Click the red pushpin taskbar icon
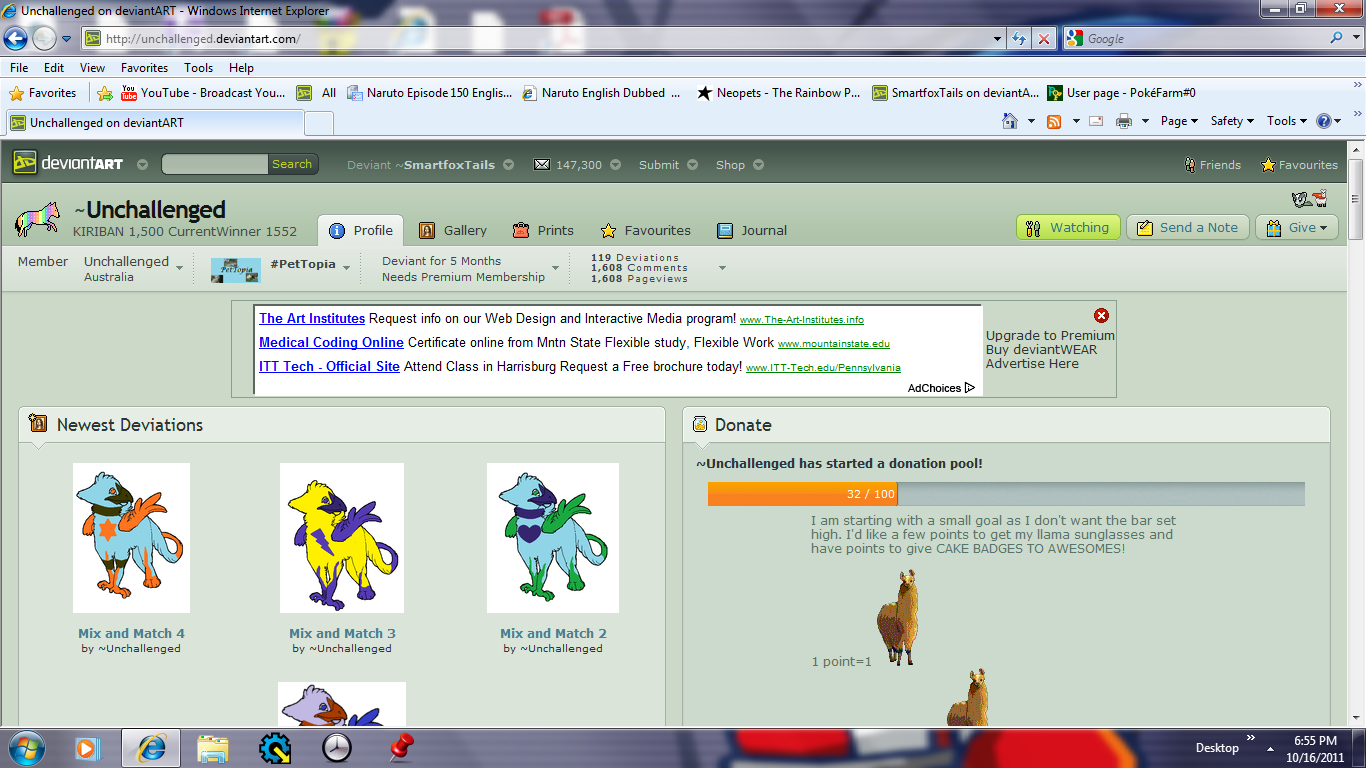Screen dimensions: 1366x768 [x=401, y=747]
